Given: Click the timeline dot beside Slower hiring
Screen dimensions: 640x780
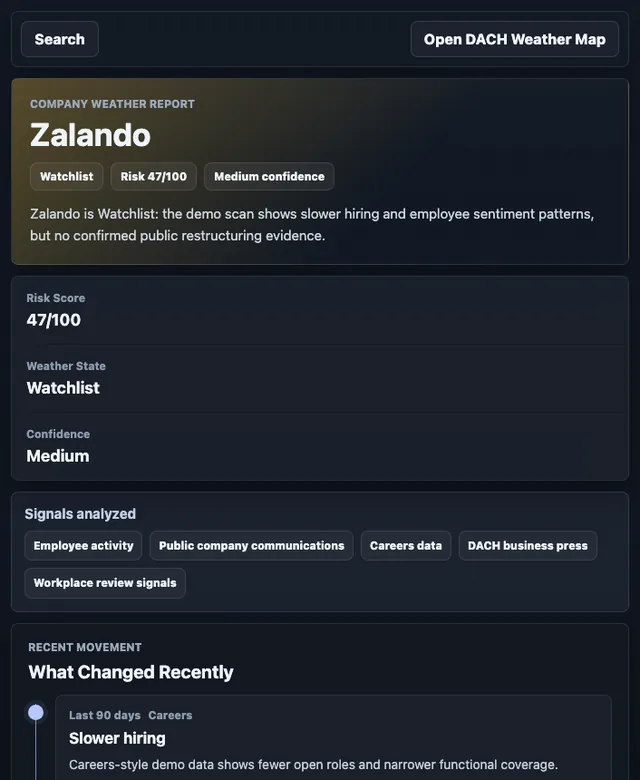Looking at the screenshot, I should coord(36,713).
